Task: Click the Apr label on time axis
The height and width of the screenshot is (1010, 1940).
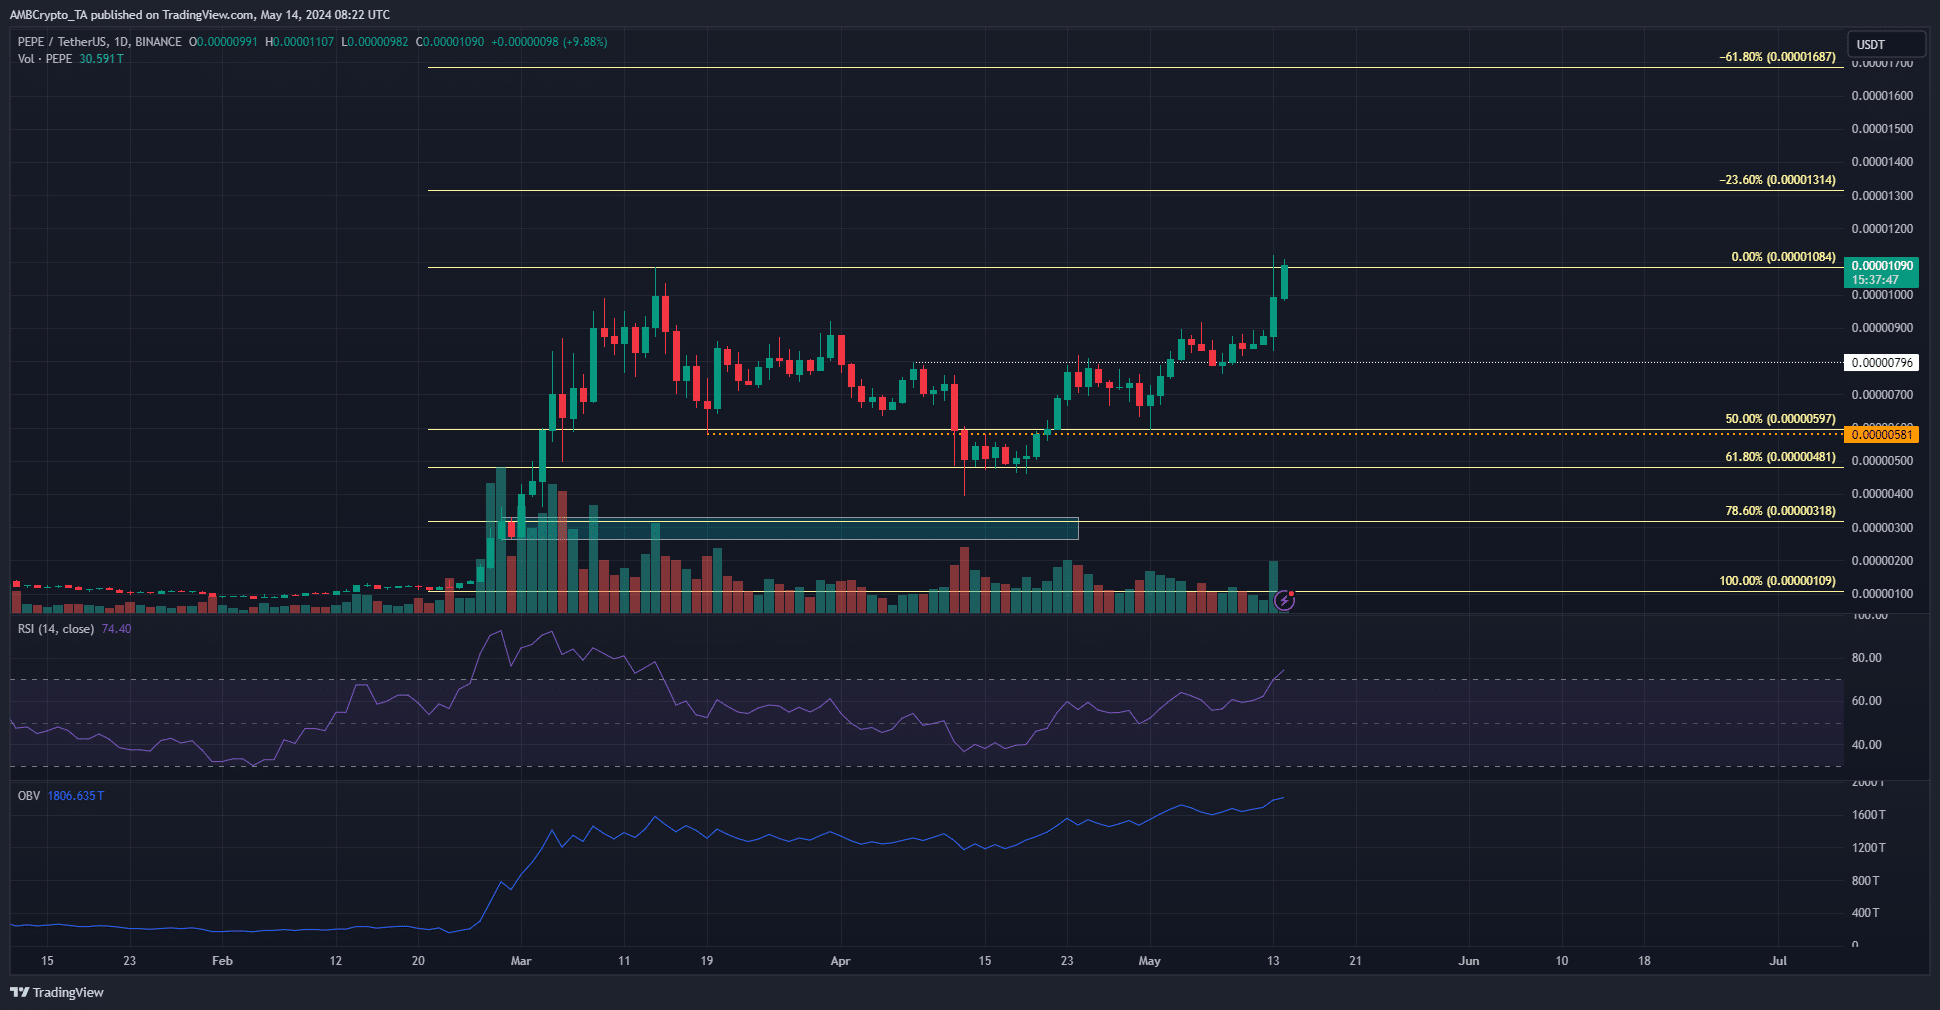Action: tap(840, 961)
